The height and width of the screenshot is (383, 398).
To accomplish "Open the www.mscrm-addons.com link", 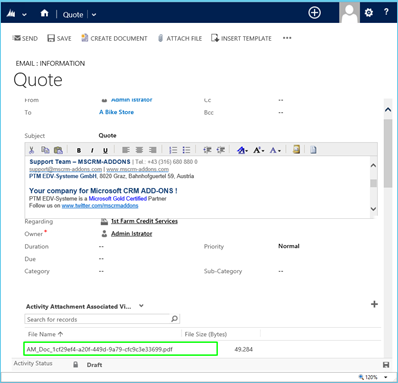I will [138, 169].
